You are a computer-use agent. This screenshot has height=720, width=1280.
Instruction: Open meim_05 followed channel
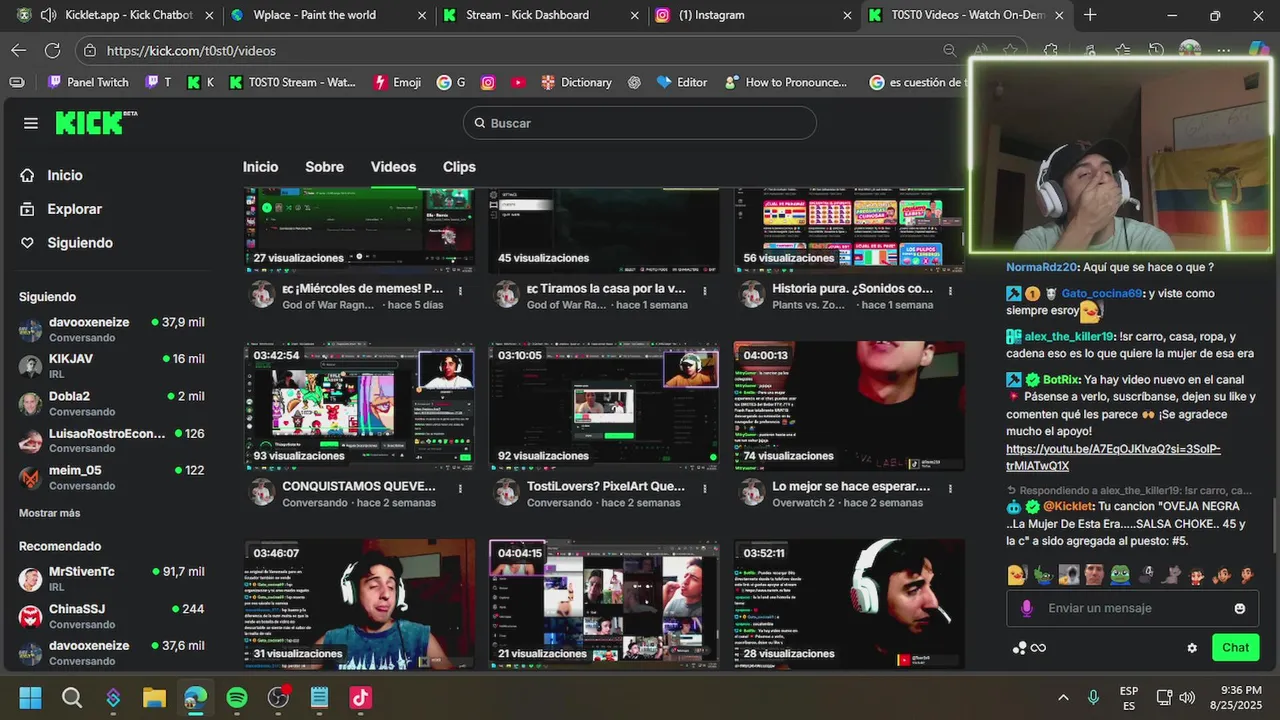tap(112, 476)
